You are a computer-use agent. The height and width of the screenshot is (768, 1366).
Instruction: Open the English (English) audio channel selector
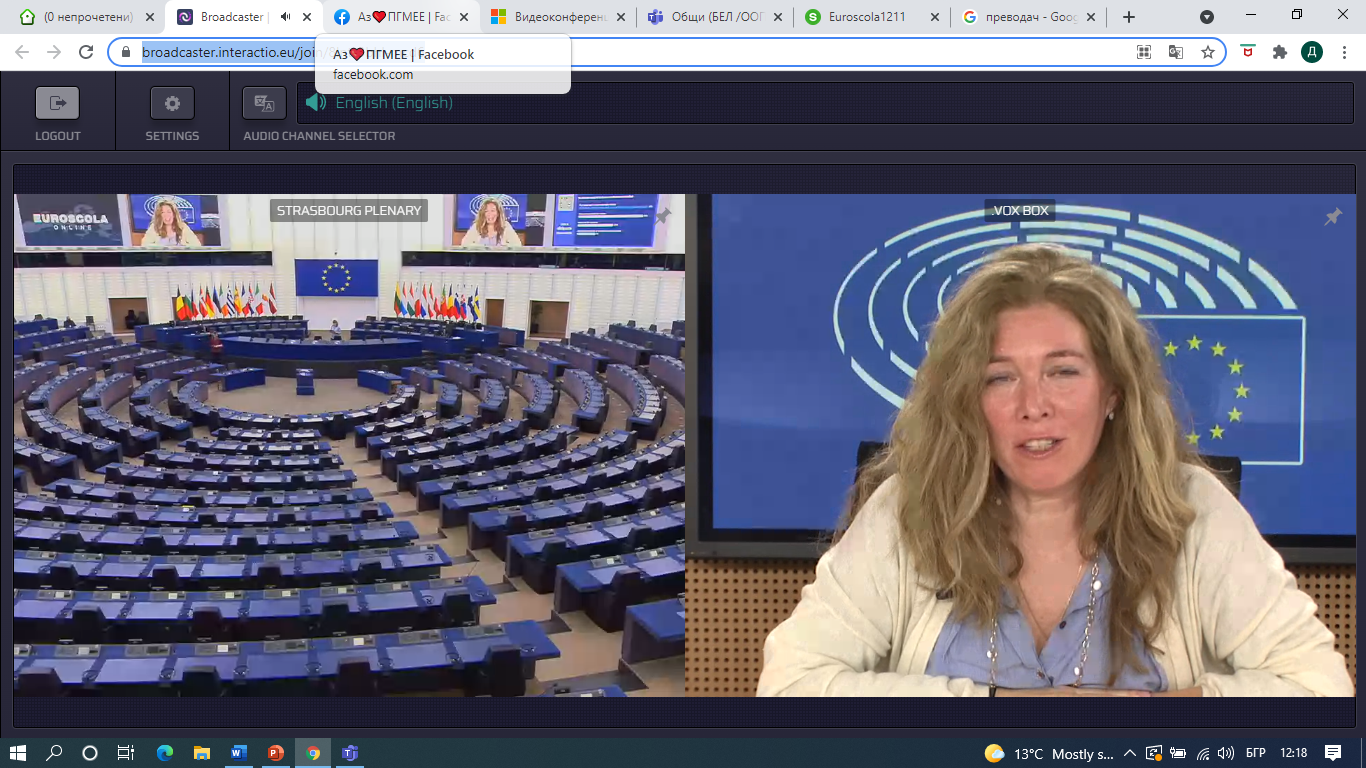click(x=394, y=103)
